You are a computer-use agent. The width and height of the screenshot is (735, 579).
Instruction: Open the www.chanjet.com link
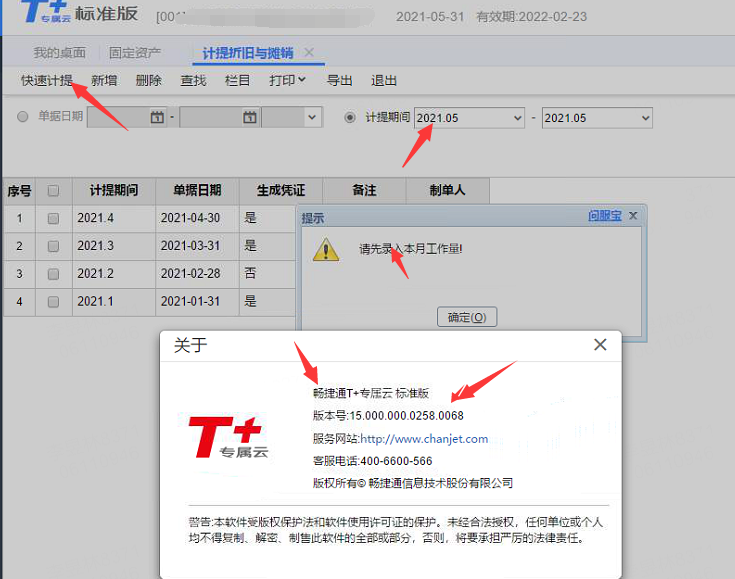click(x=424, y=439)
